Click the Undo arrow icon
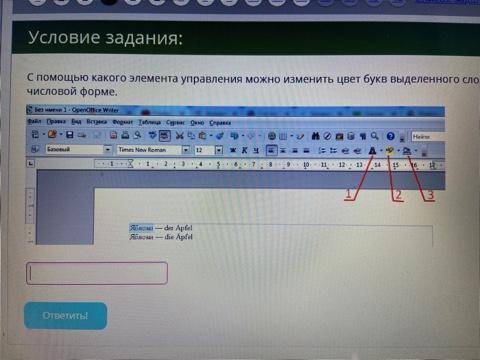The width and height of the screenshot is (480, 360). point(234,136)
